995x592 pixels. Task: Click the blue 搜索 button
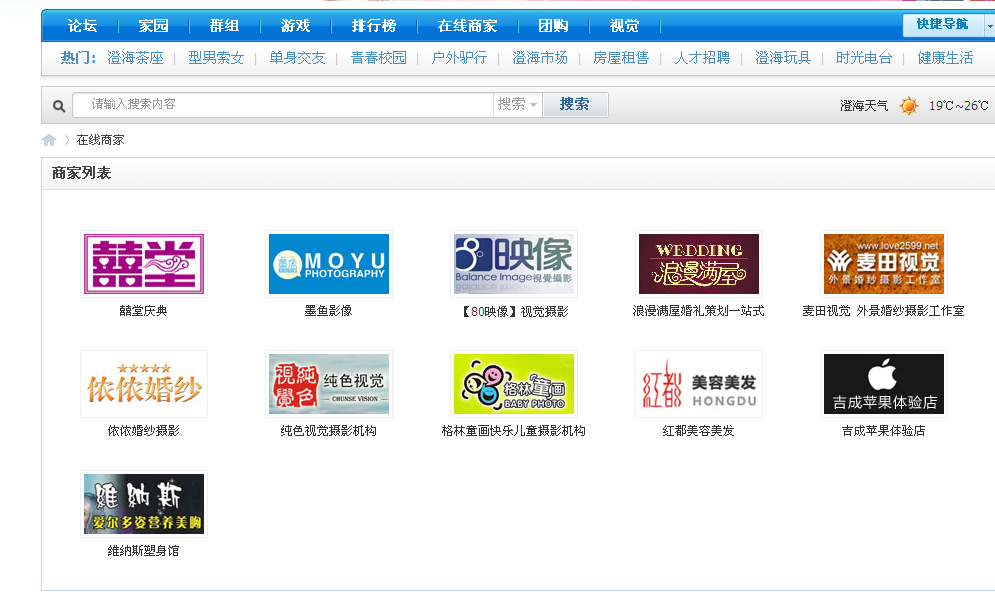coord(575,104)
